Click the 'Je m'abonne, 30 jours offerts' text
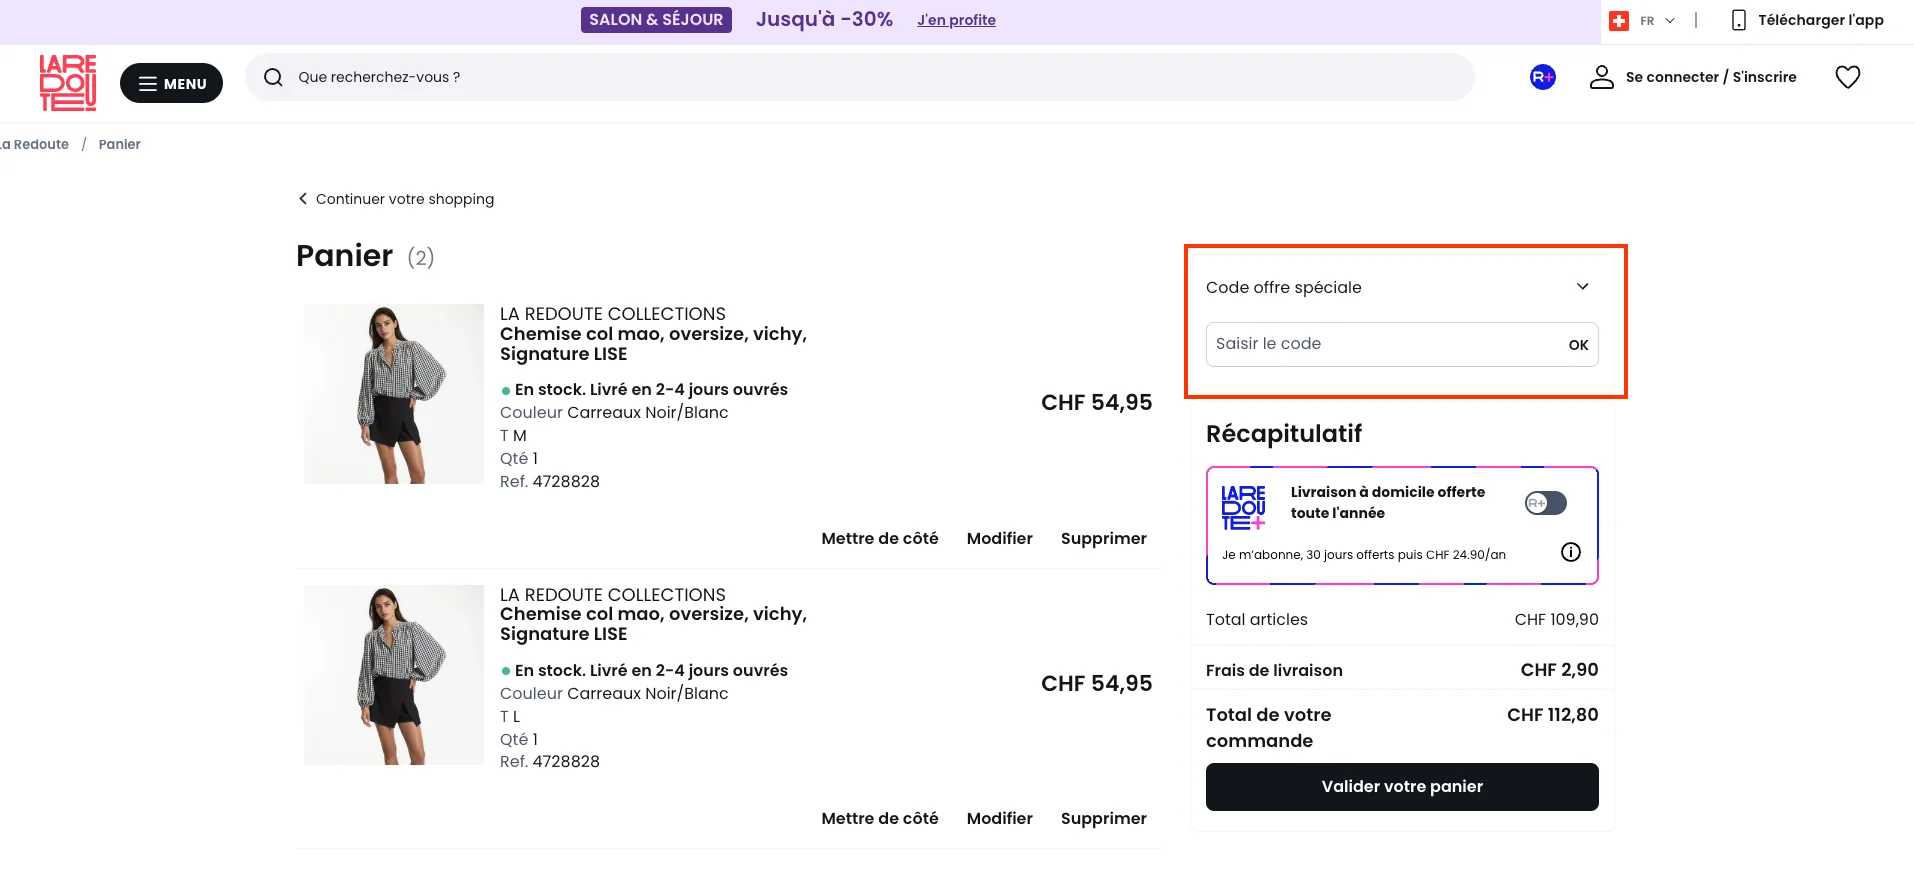The image size is (1914, 879). (1364, 555)
